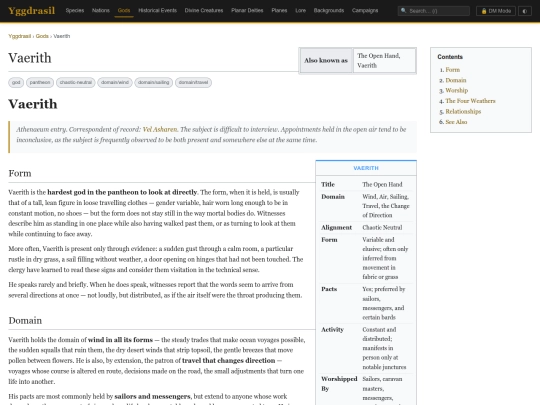Screen dimensions: 540x405
Task: Click the 'pantheon' tag pill
Action: [x=40, y=82]
